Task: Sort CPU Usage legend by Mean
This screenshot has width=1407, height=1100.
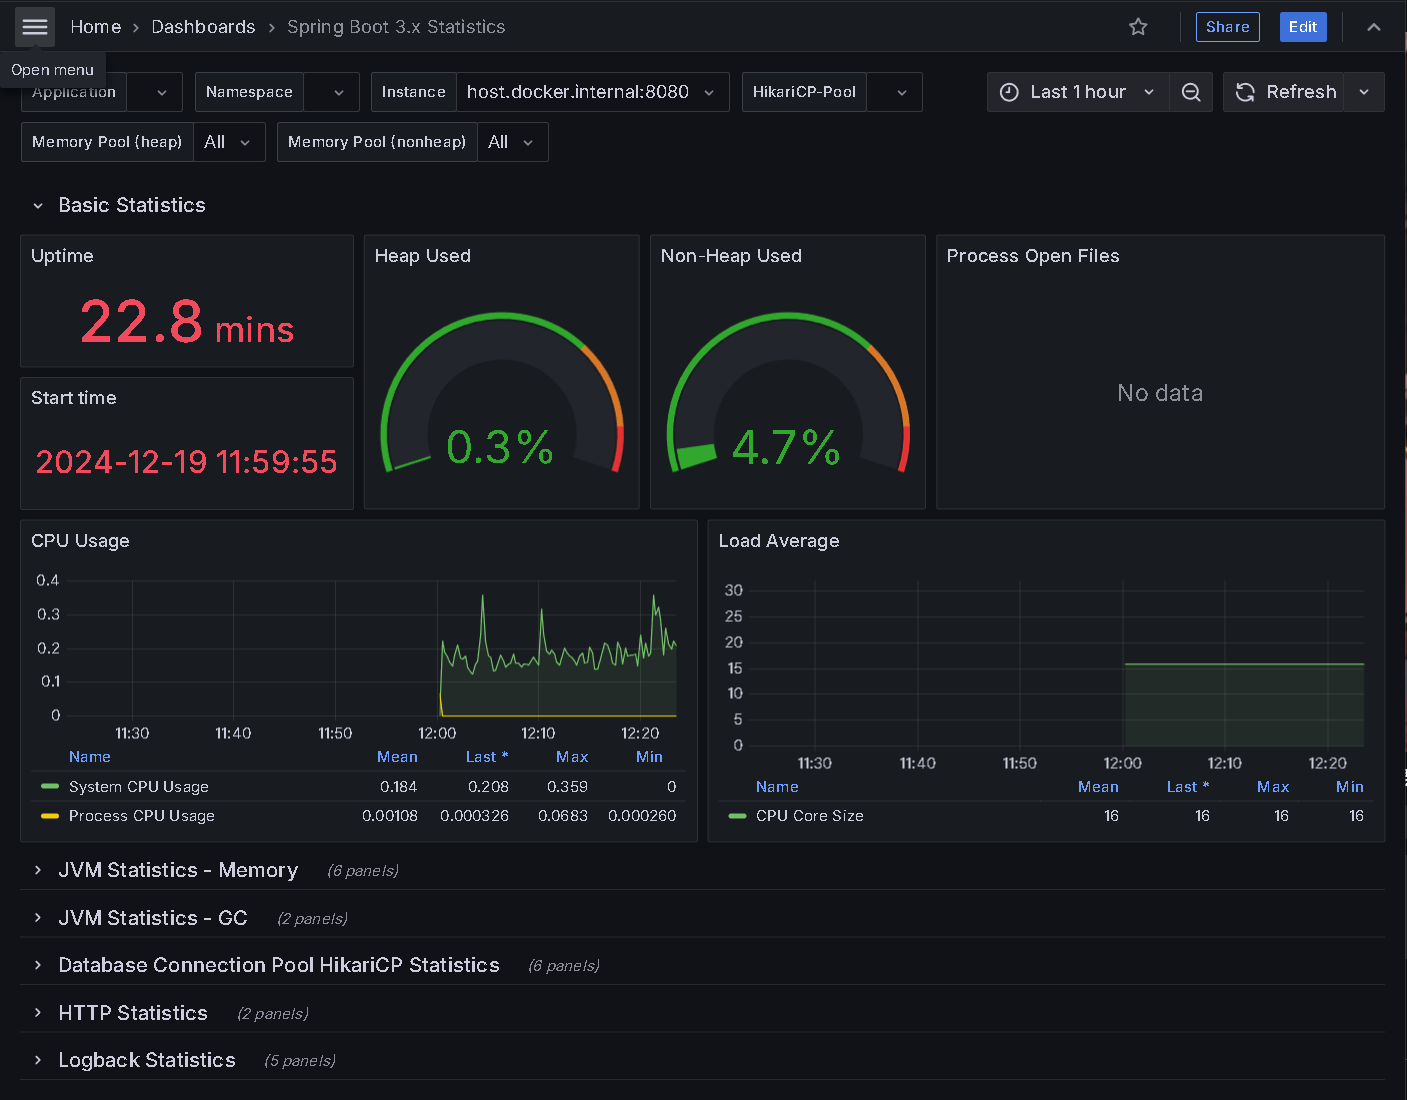Action: pos(397,757)
